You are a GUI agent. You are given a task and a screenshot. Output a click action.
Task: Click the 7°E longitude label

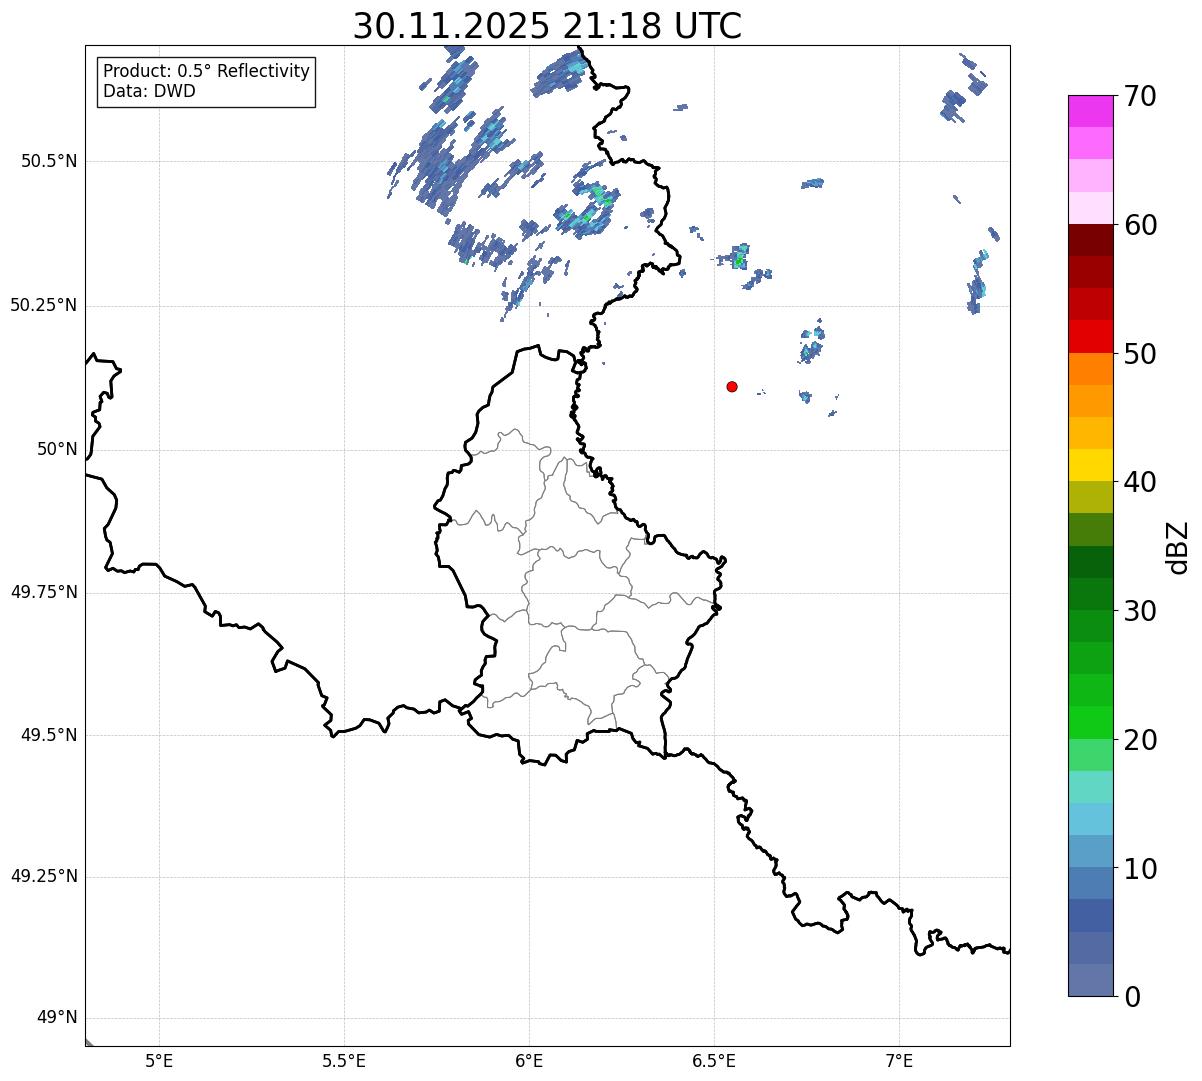[x=899, y=1060]
